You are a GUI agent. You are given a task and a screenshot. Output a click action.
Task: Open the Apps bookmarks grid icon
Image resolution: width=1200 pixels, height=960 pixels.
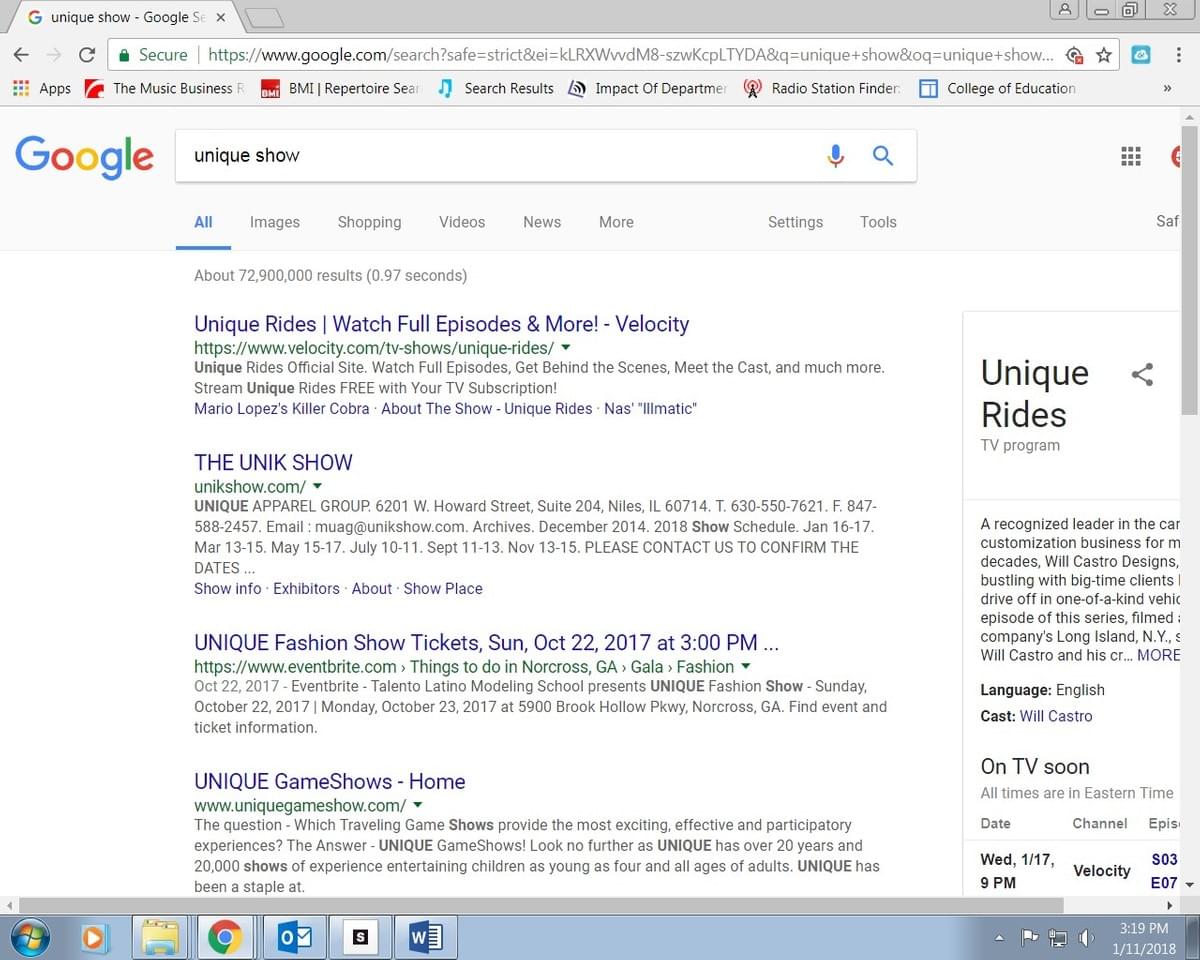[21, 88]
